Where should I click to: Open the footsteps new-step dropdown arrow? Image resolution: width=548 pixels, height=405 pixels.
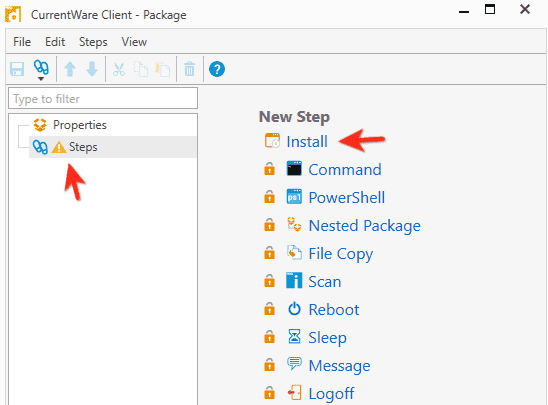click(x=41, y=79)
